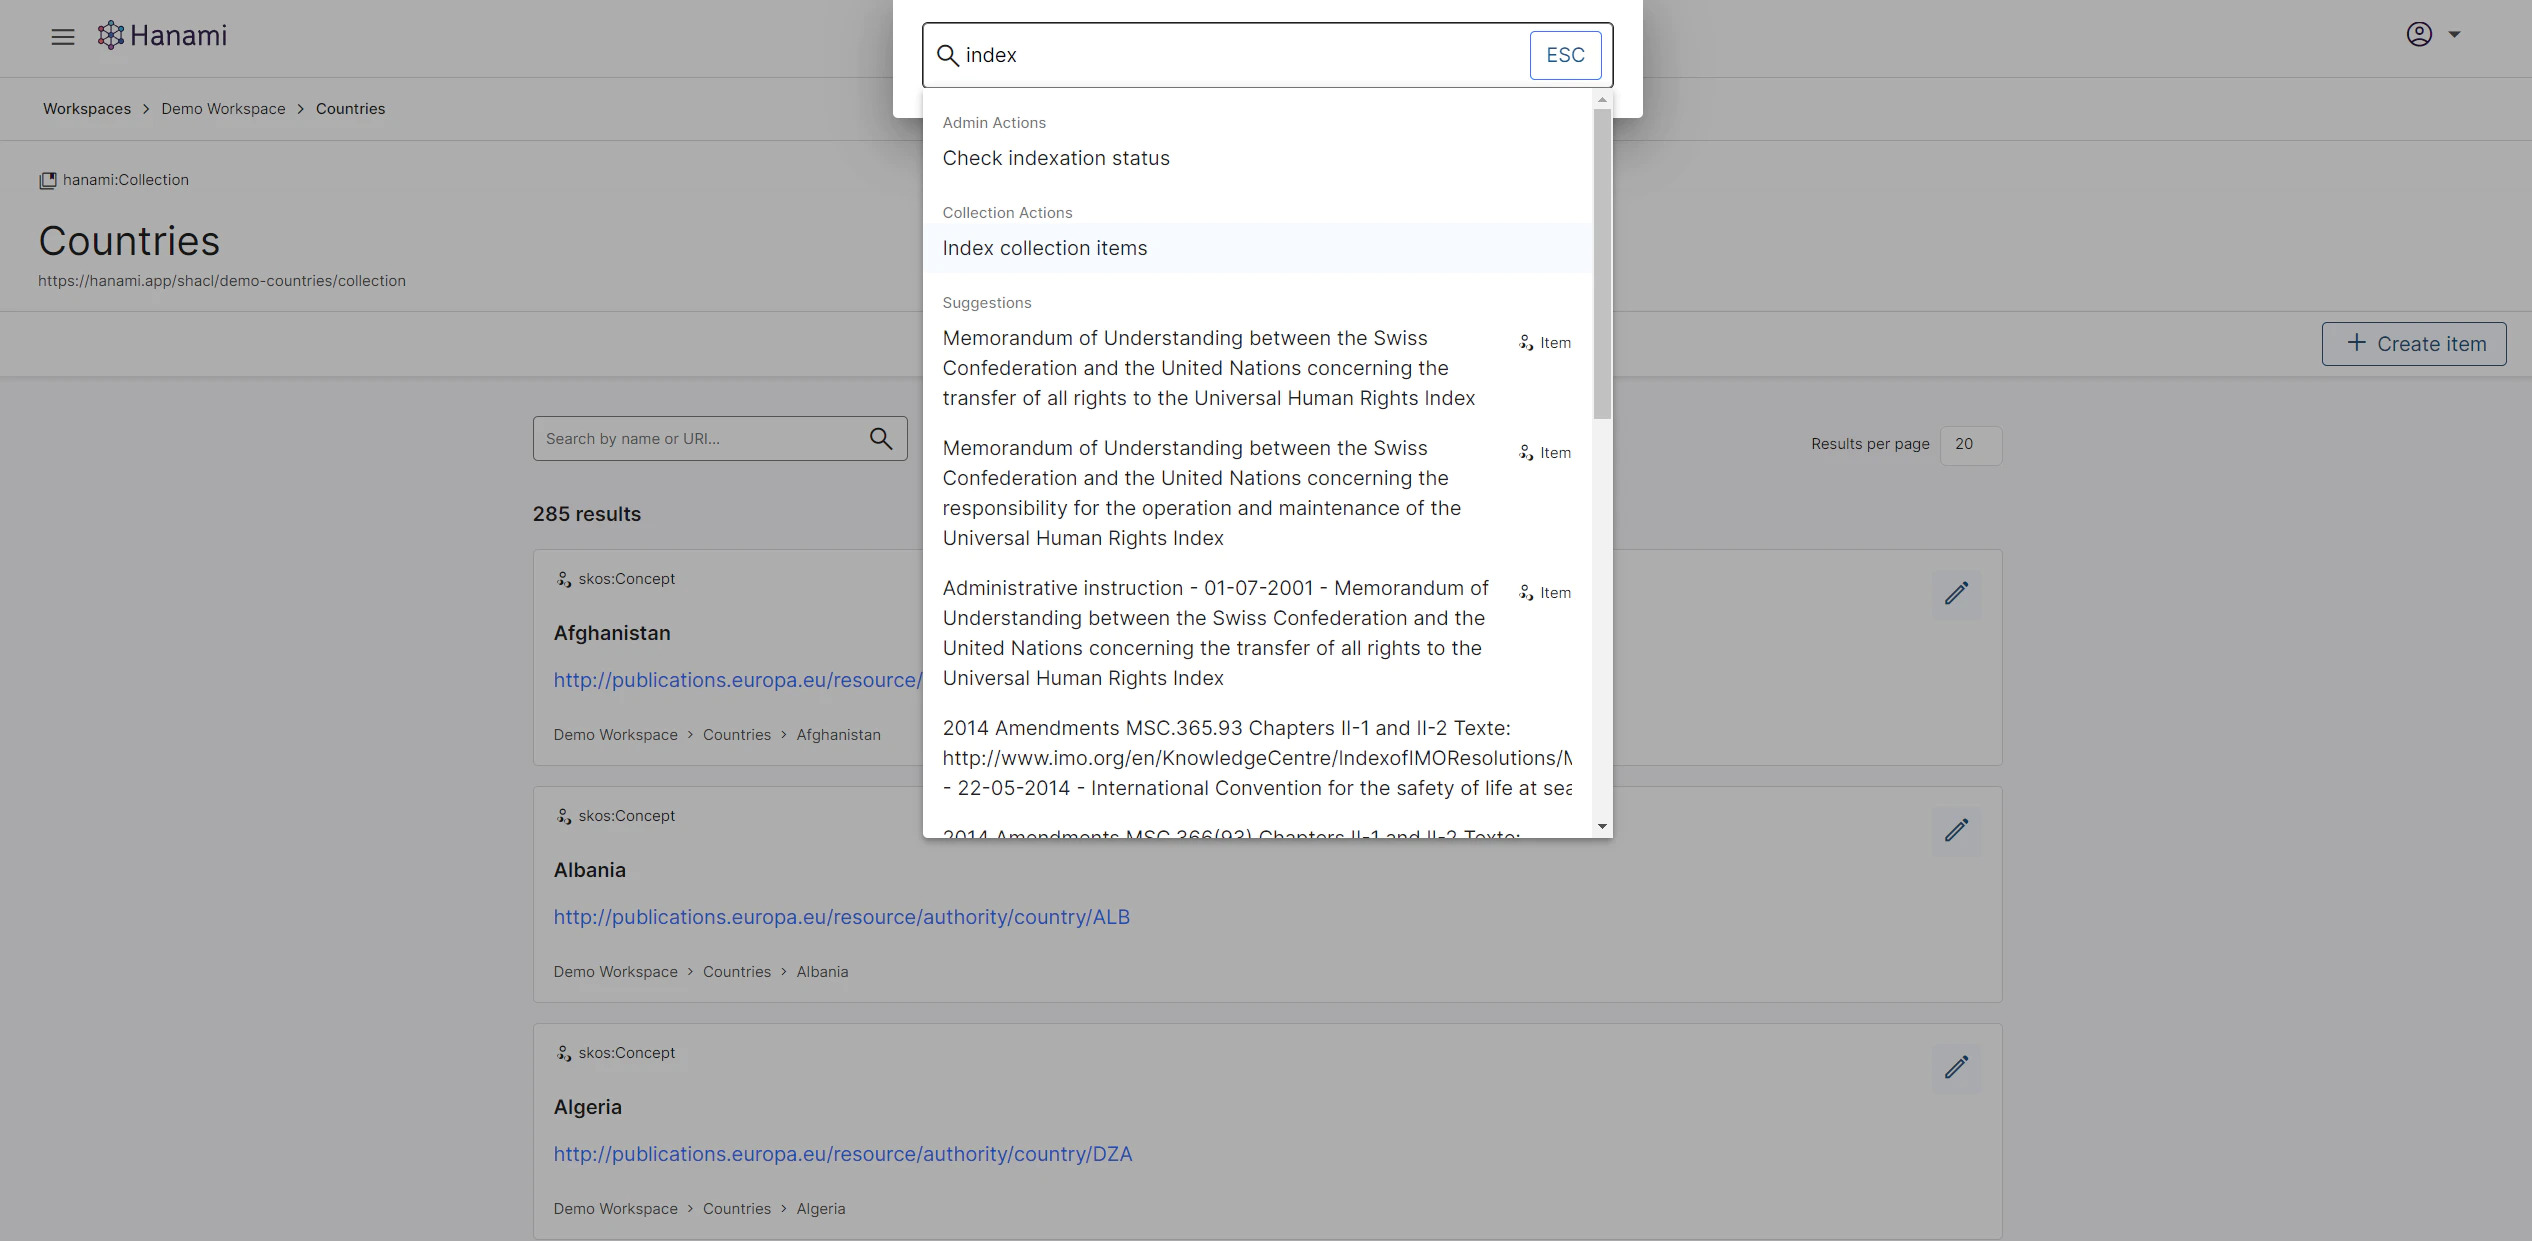
Task: Click the 'Countries' breadcrumb link
Action: [x=350, y=108]
